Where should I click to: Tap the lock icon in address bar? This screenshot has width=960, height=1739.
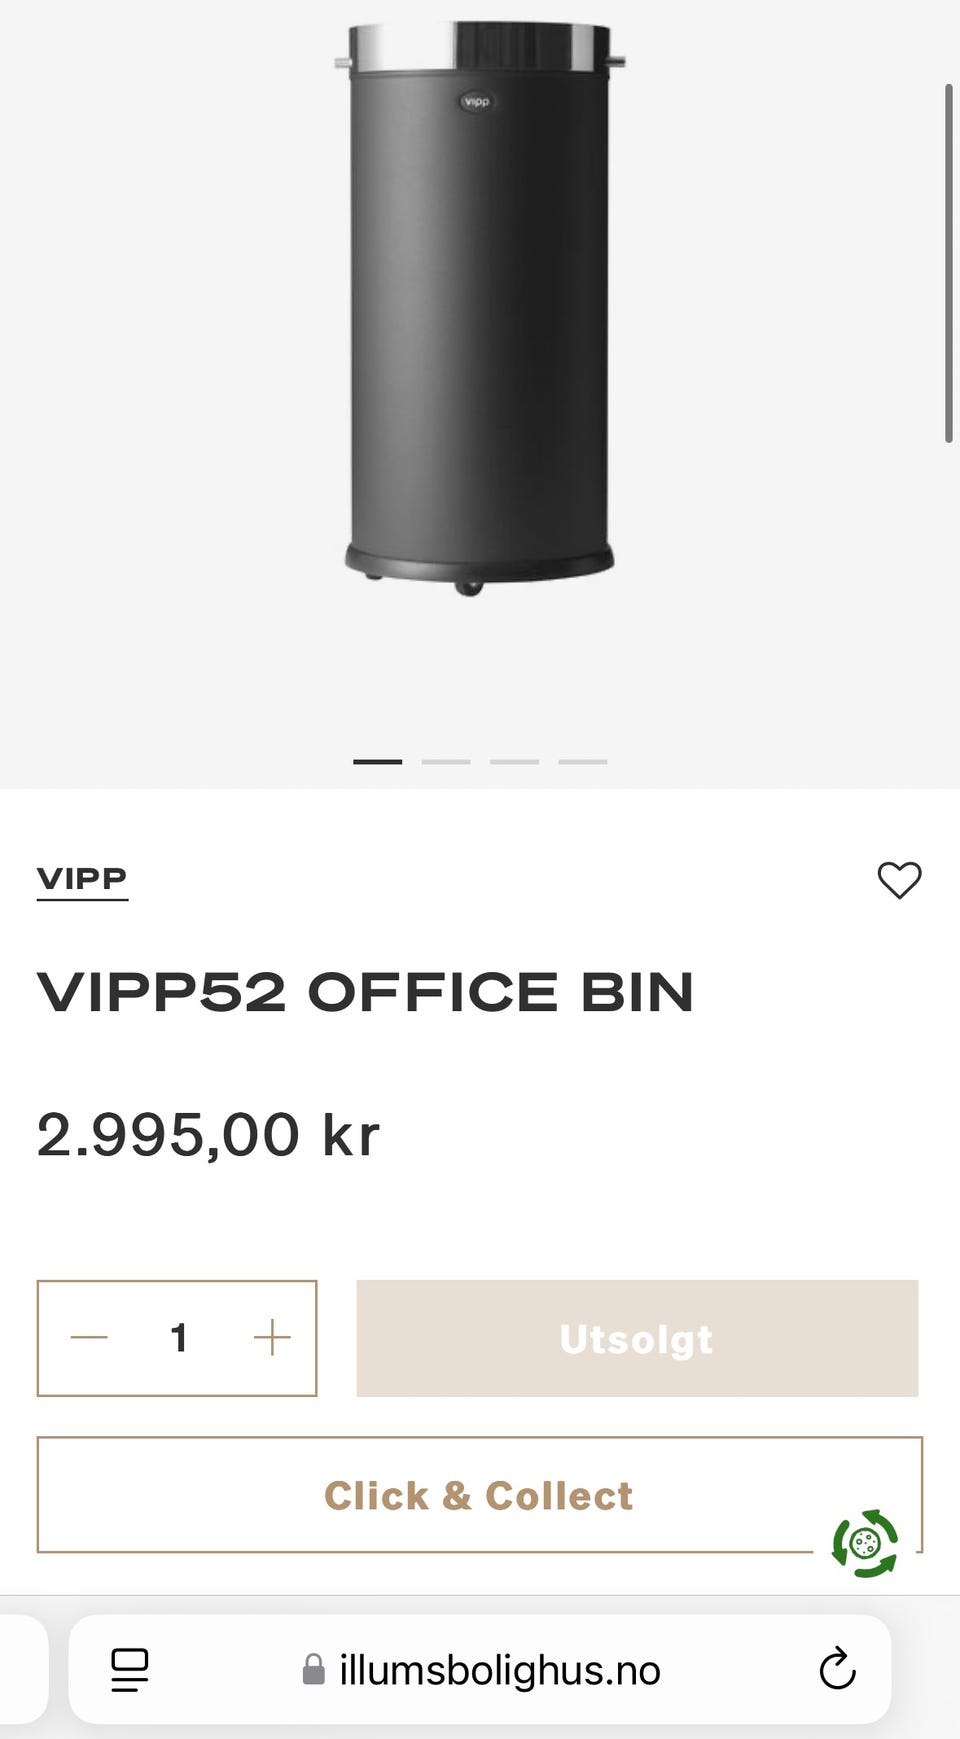pos(313,1669)
